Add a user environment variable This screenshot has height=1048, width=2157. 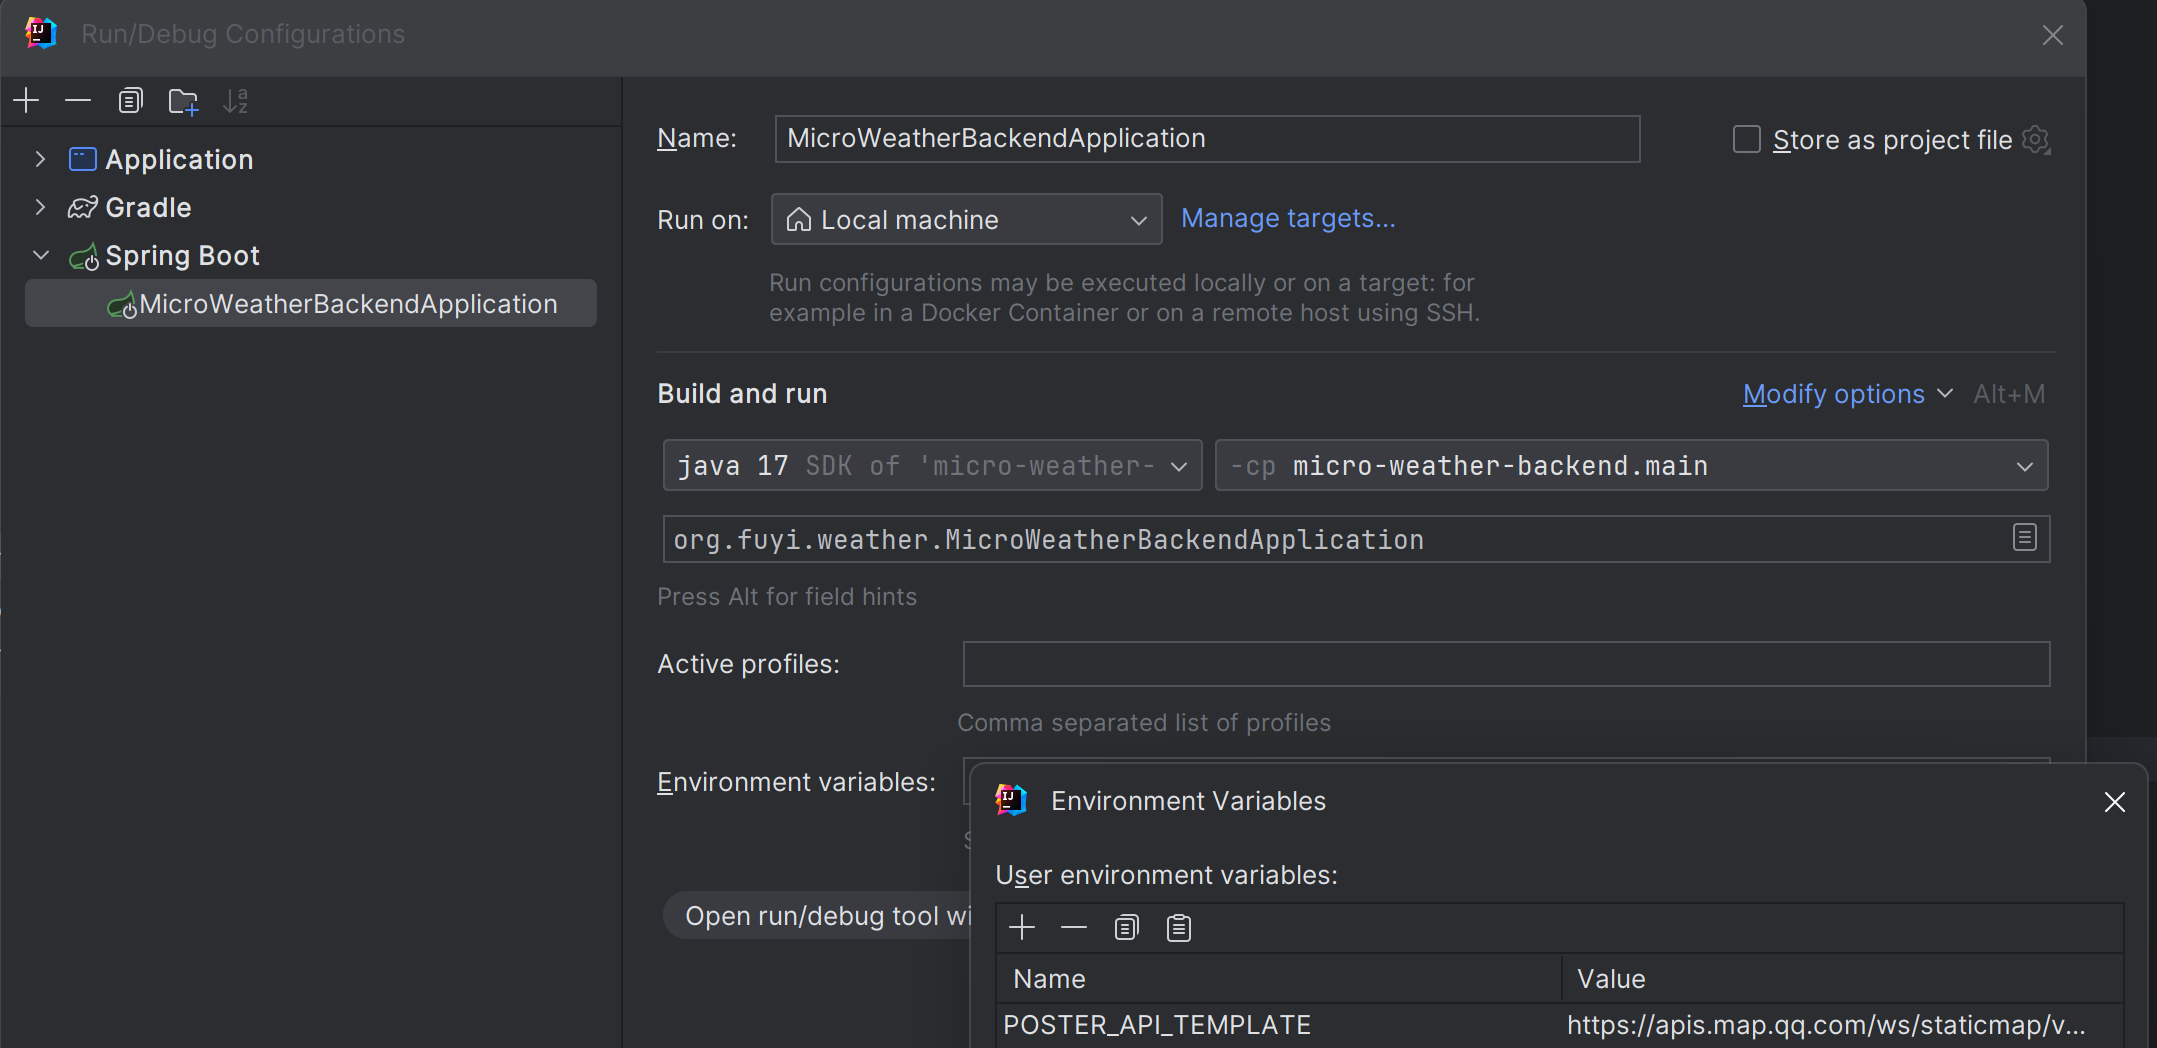click(x=1022, y=928)
